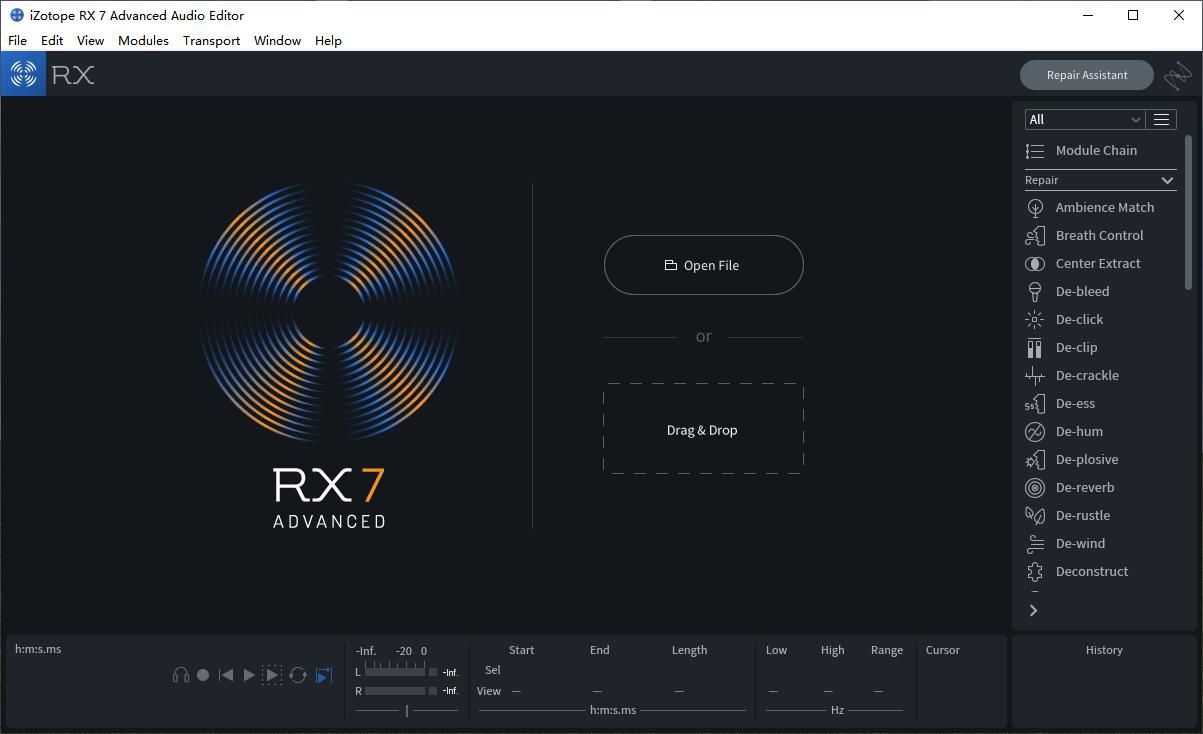Click the record button in transport
This screenshot has width=1203, height=734.
coord(203,675)
